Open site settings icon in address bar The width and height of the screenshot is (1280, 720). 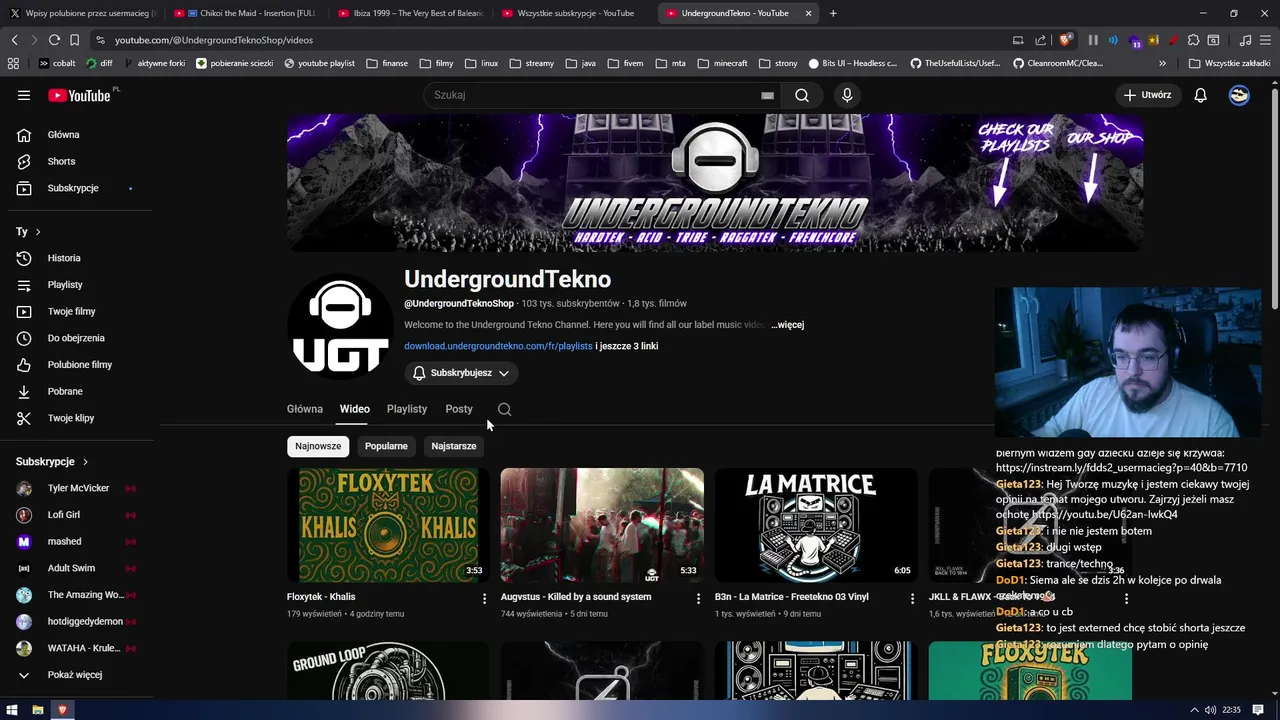click(100, 40)
